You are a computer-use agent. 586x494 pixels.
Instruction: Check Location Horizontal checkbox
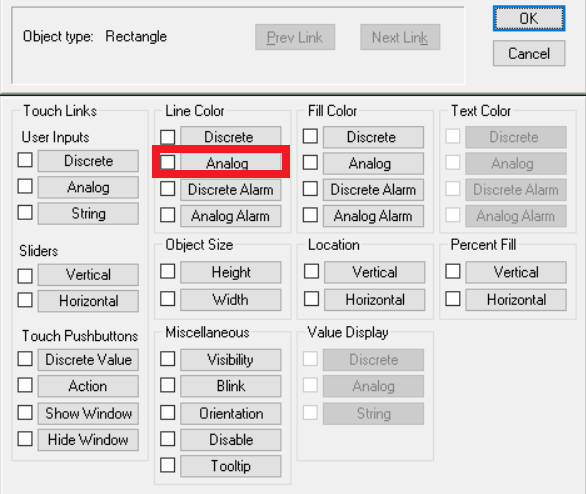pyautogui.click(x=311, y=299)
